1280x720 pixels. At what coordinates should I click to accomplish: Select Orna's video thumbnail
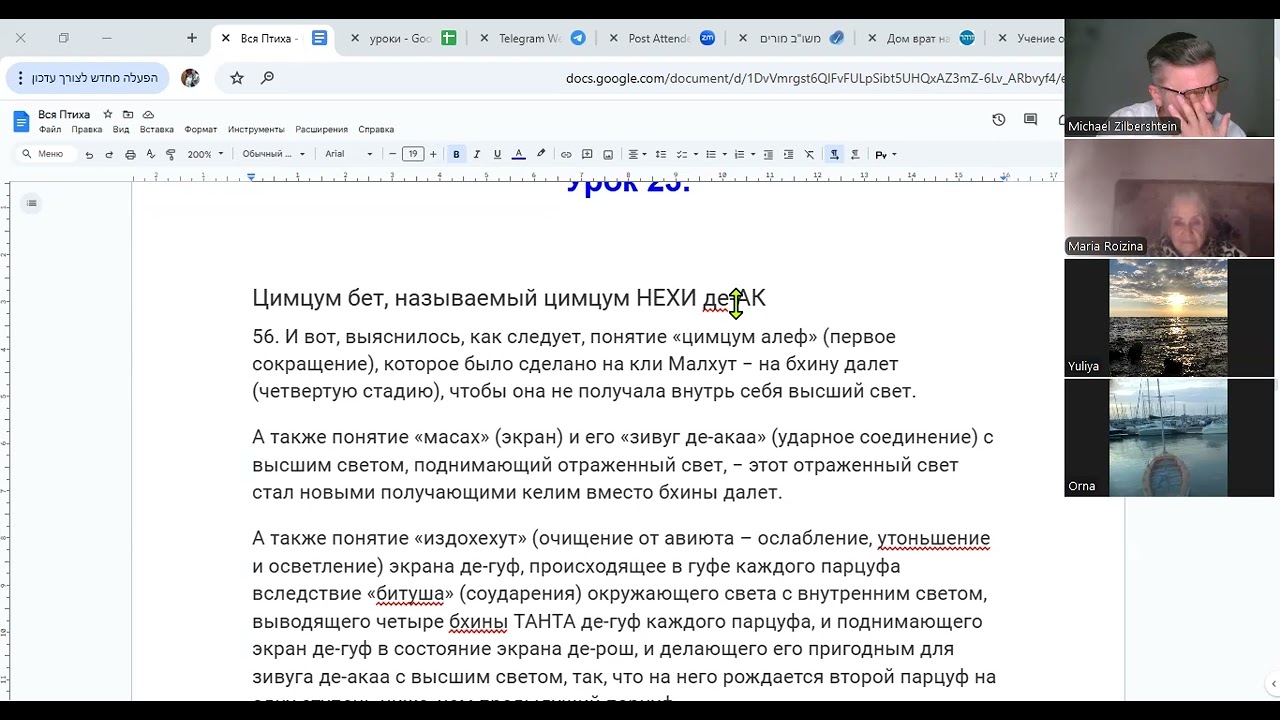point(1169,437)
